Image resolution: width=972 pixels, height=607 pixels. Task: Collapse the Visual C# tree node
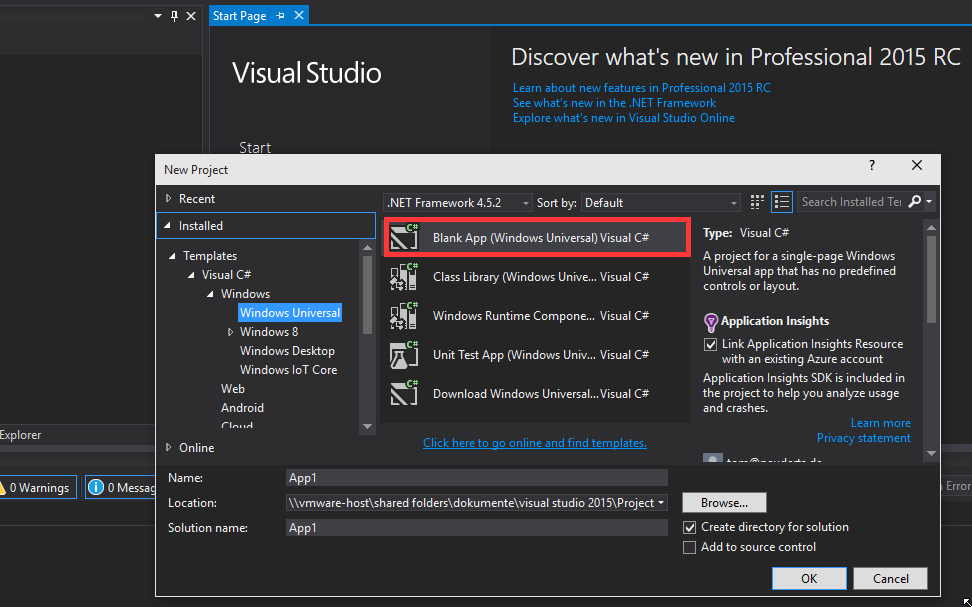pos(192,275)
